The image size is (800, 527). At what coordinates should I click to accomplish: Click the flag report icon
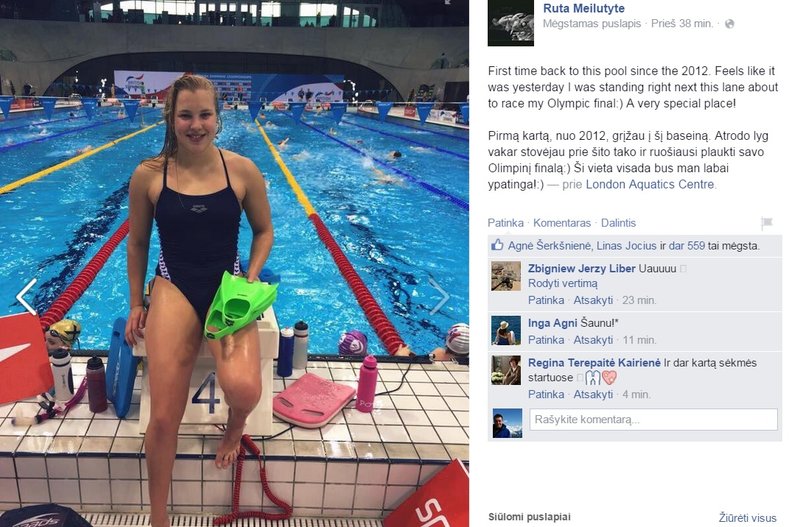(x=767, y=222)
